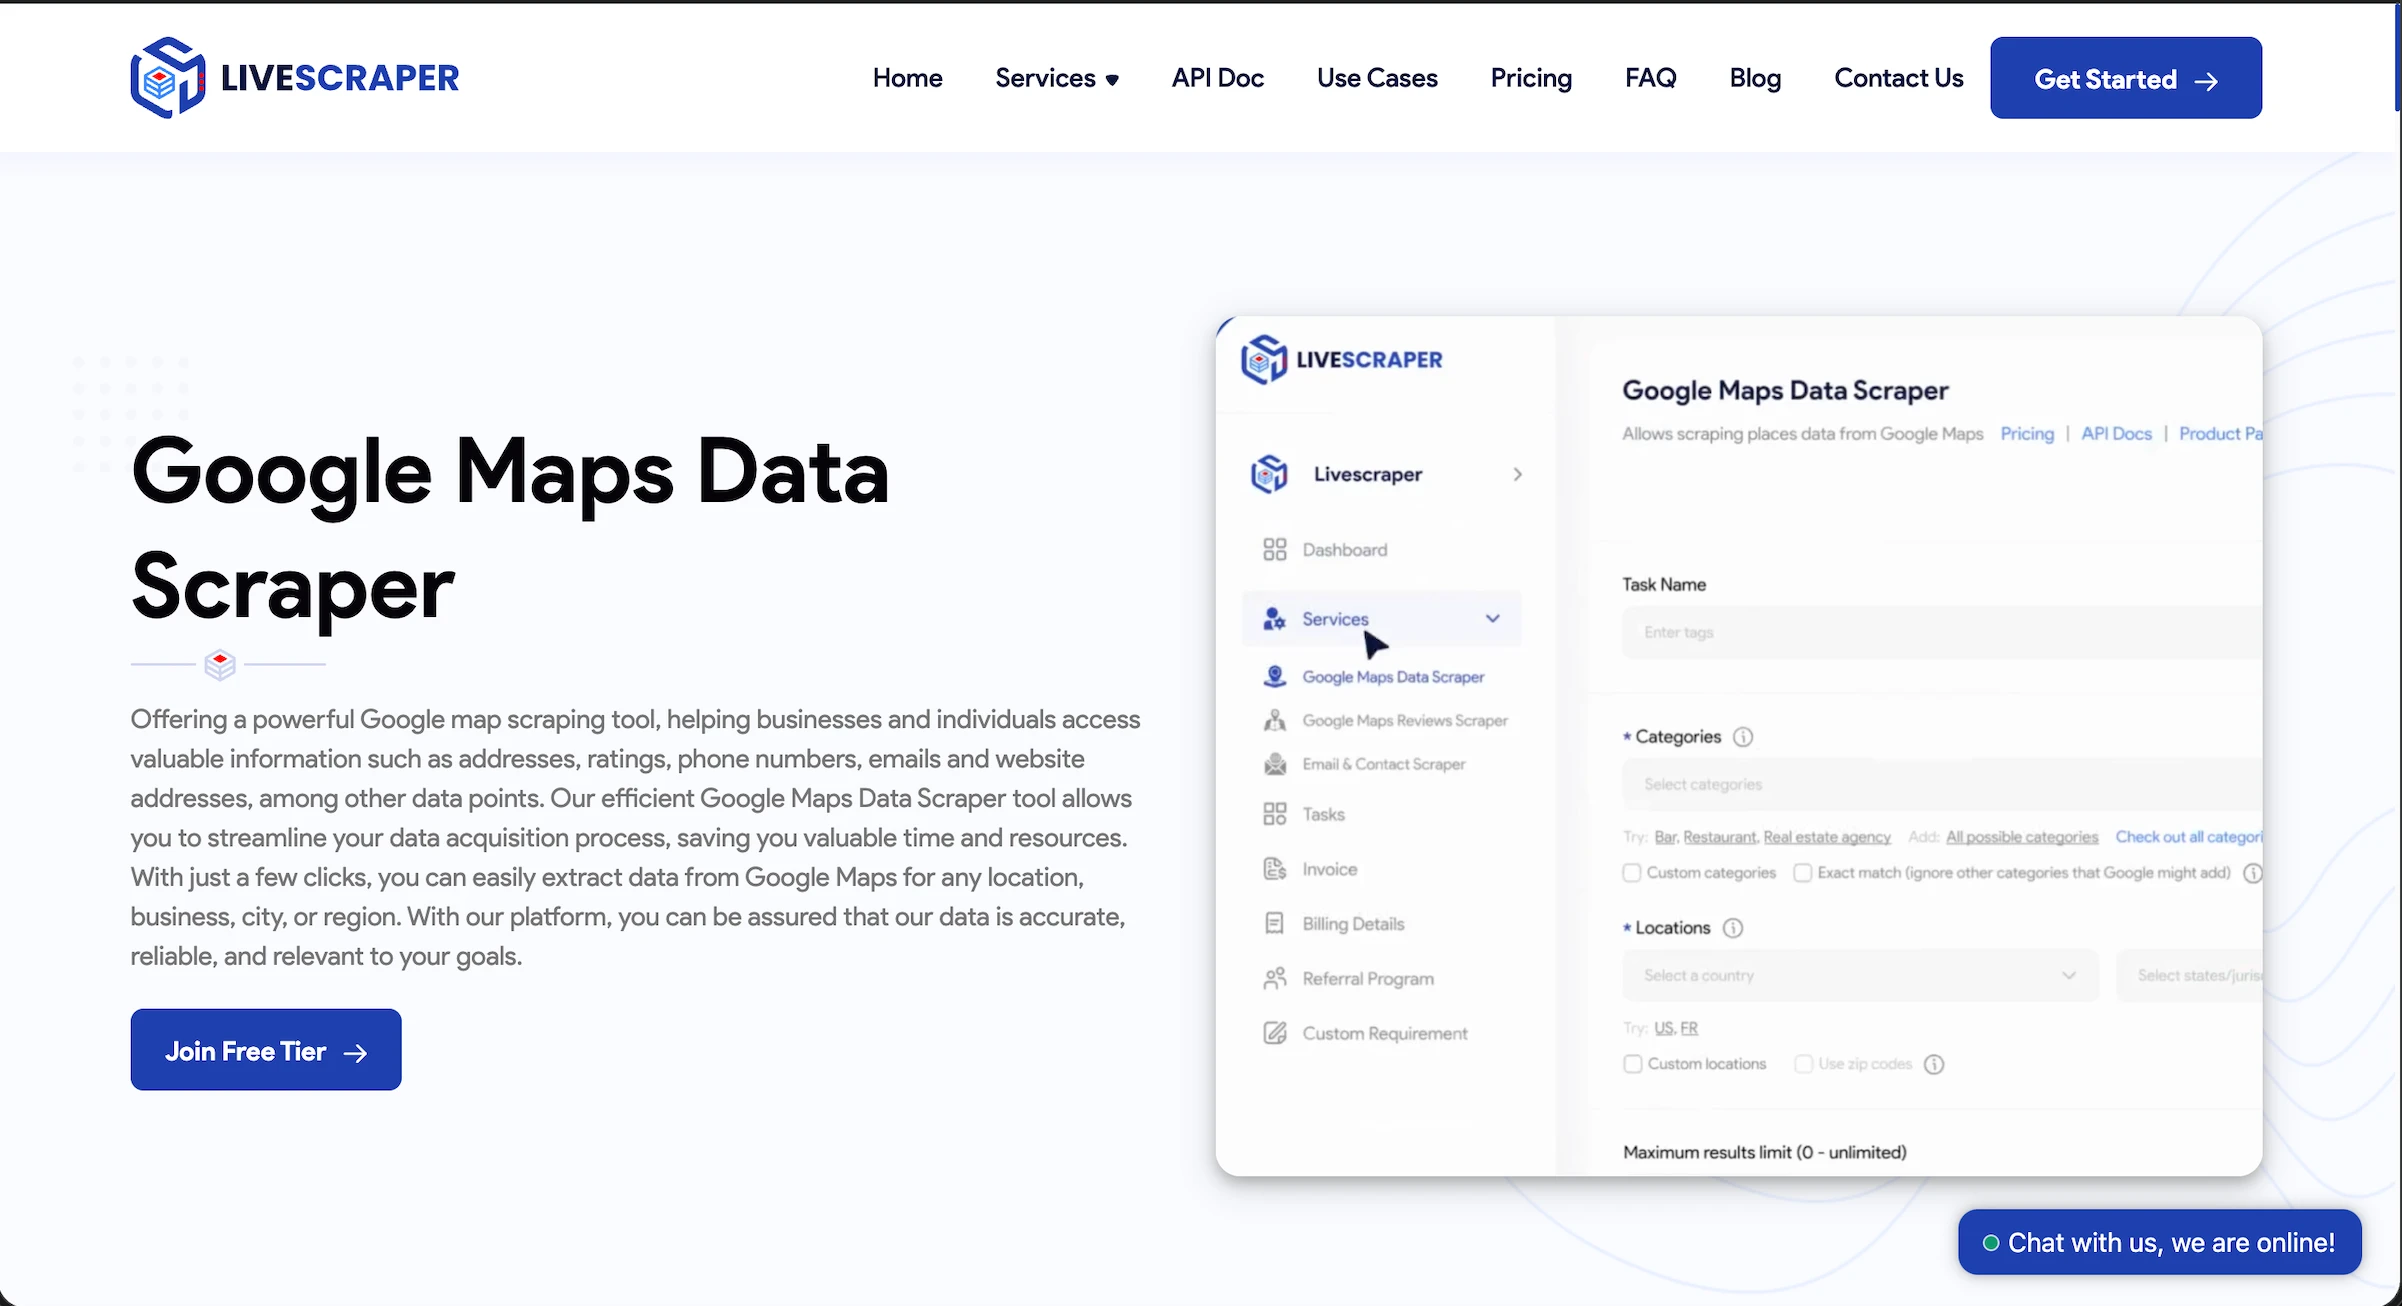Open the Dashboard panel in sidebar
This screenshot has height=1306, width=2402.
[1344, 548]
